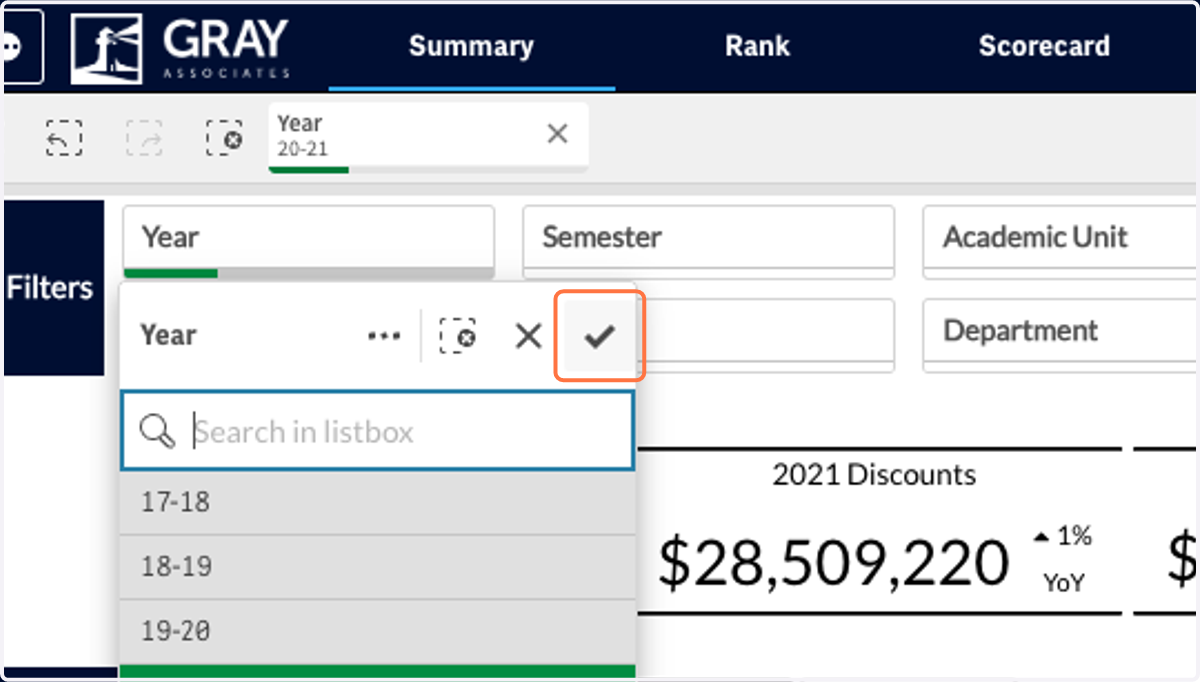Click the step back selection icon
Image resolution: width=1200 pixels, height=682 pixels.
tap(64, 138)
